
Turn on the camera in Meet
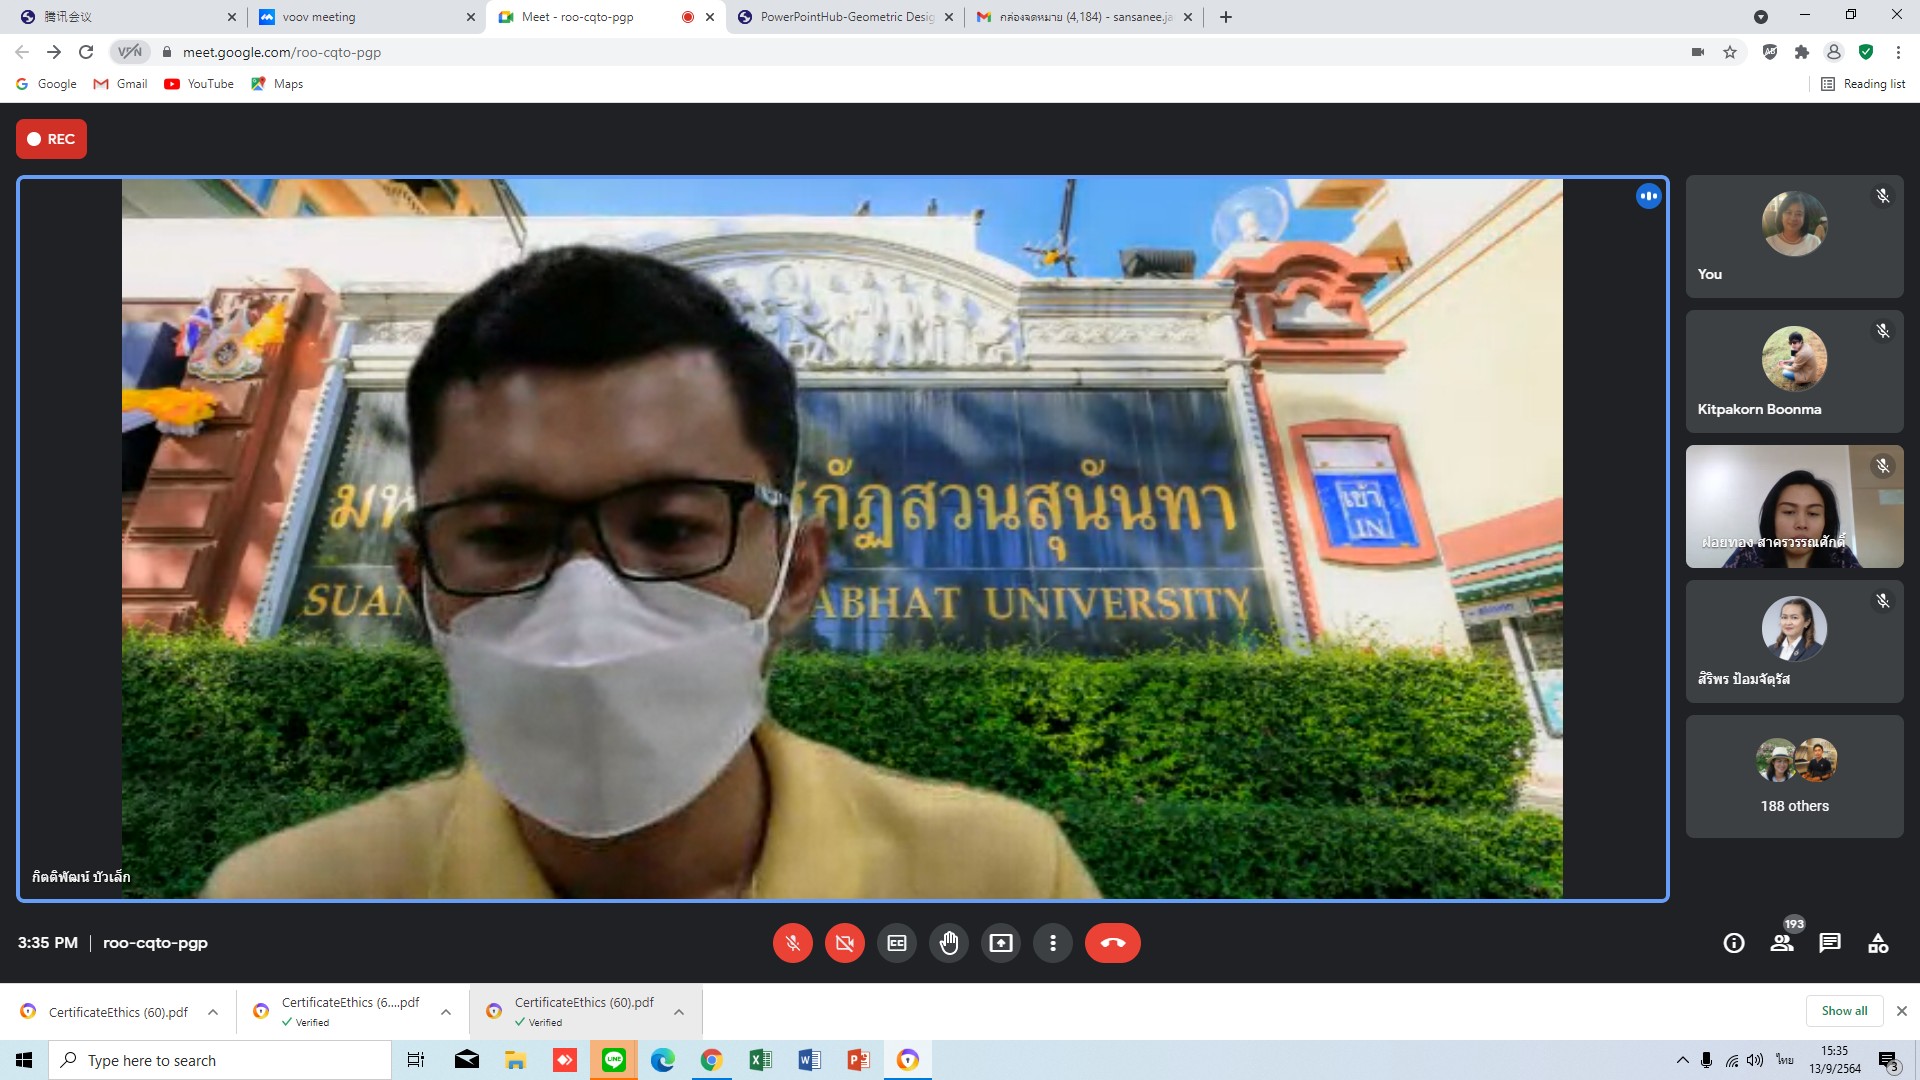pos(844,943)
